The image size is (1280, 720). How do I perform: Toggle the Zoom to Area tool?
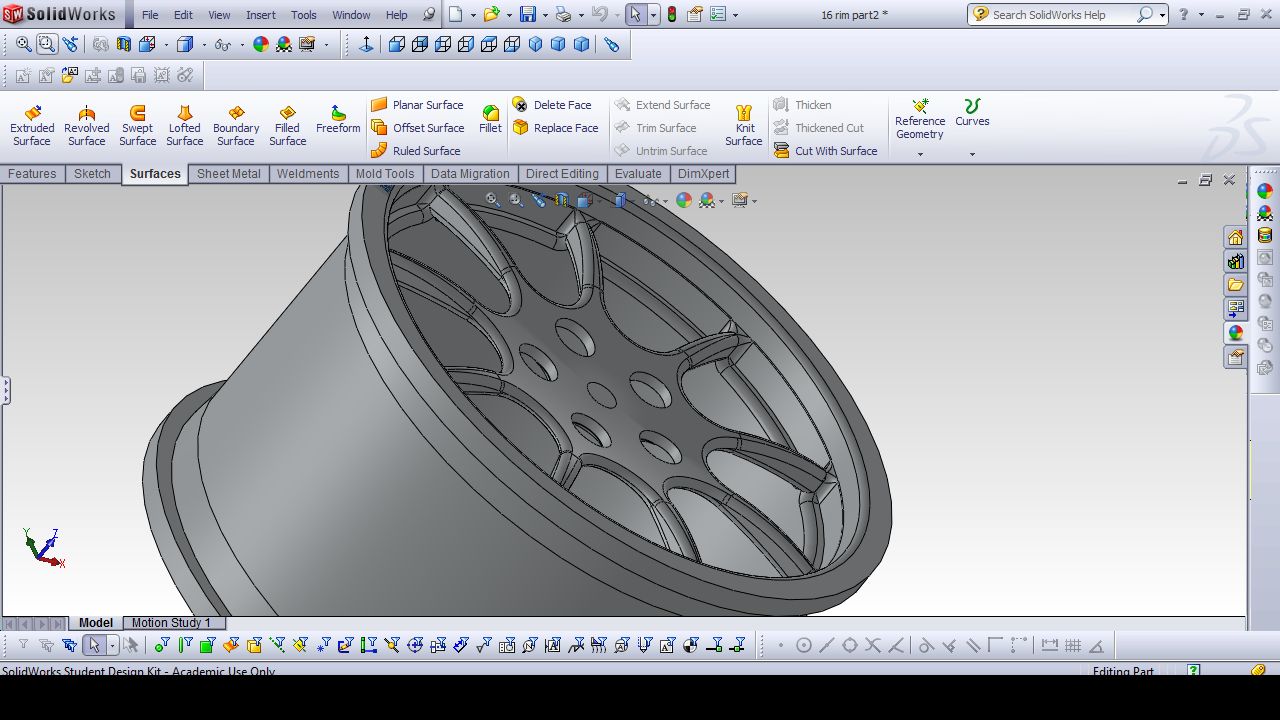point(47,44)
